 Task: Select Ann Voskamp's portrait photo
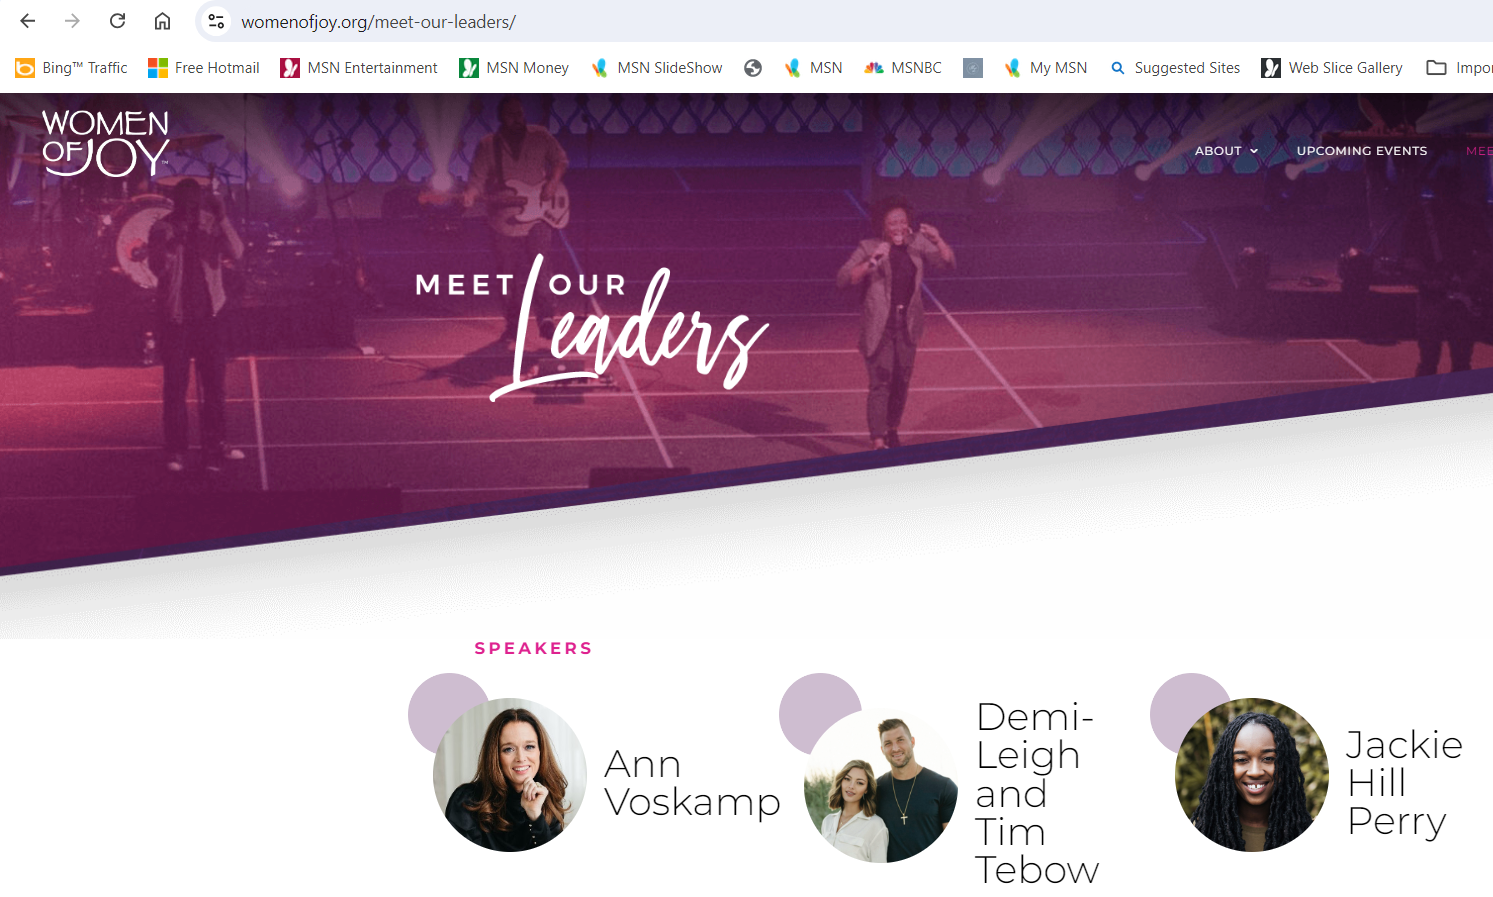[x=510, y=775]
